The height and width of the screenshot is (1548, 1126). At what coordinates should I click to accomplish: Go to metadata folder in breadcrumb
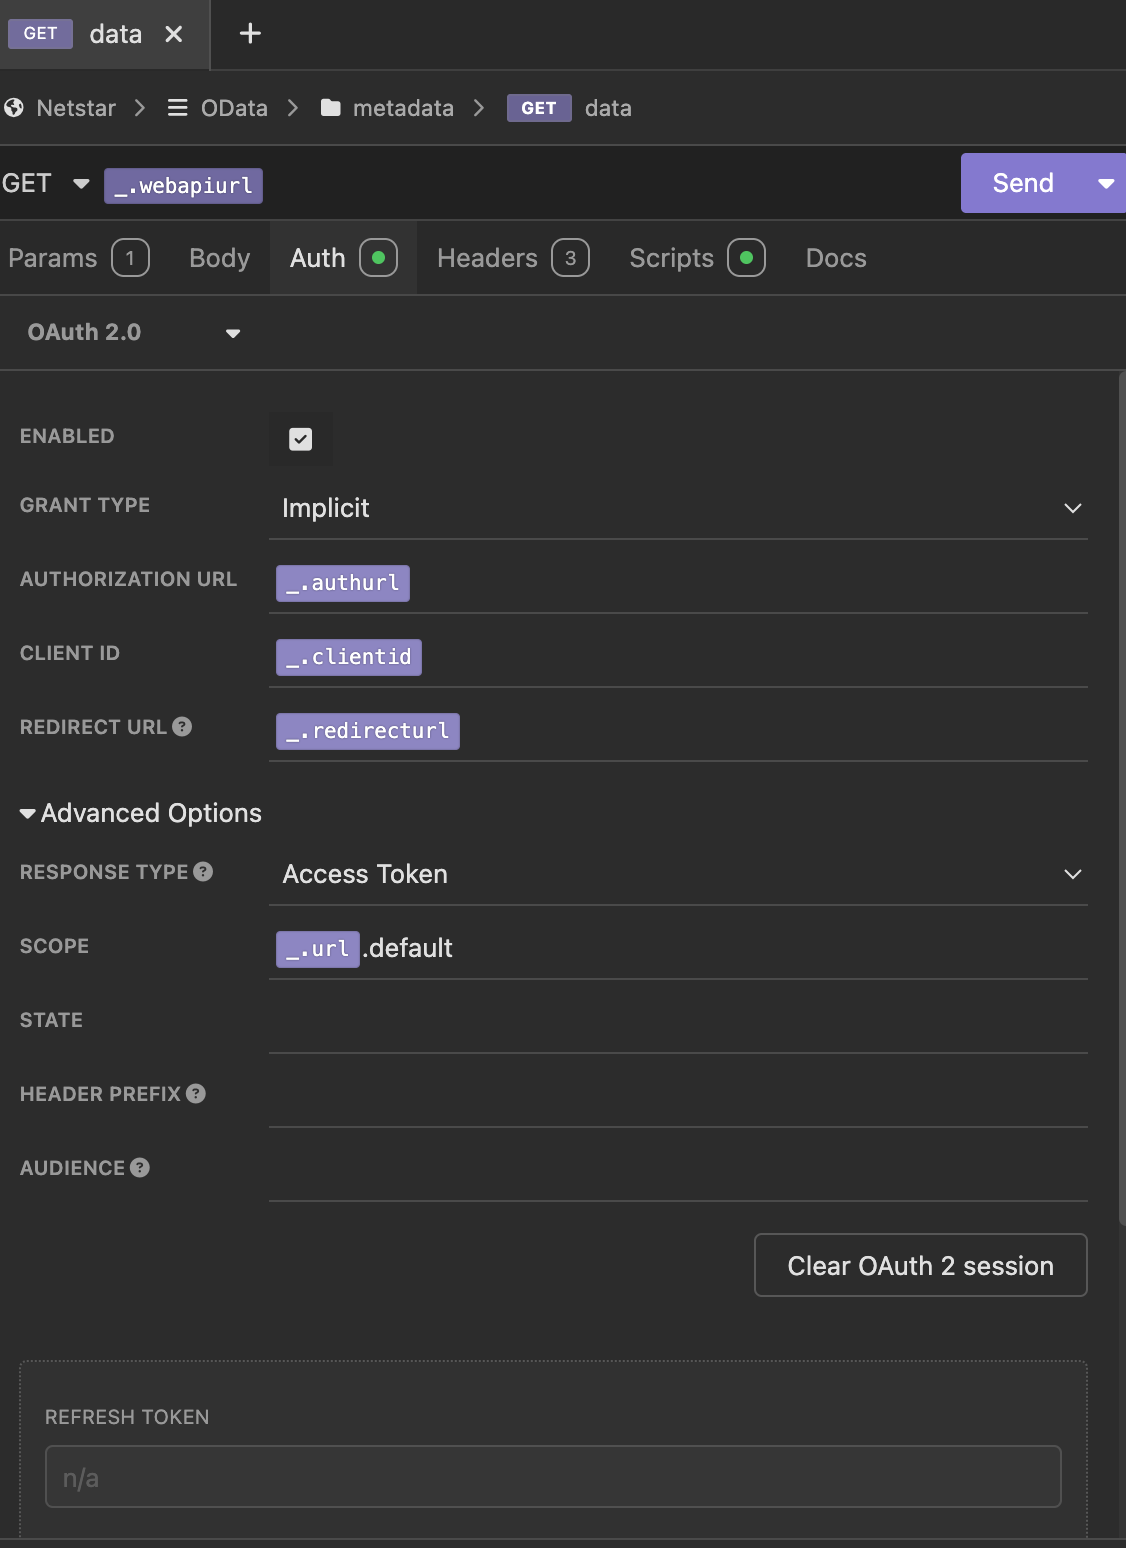tap(403, 108)
